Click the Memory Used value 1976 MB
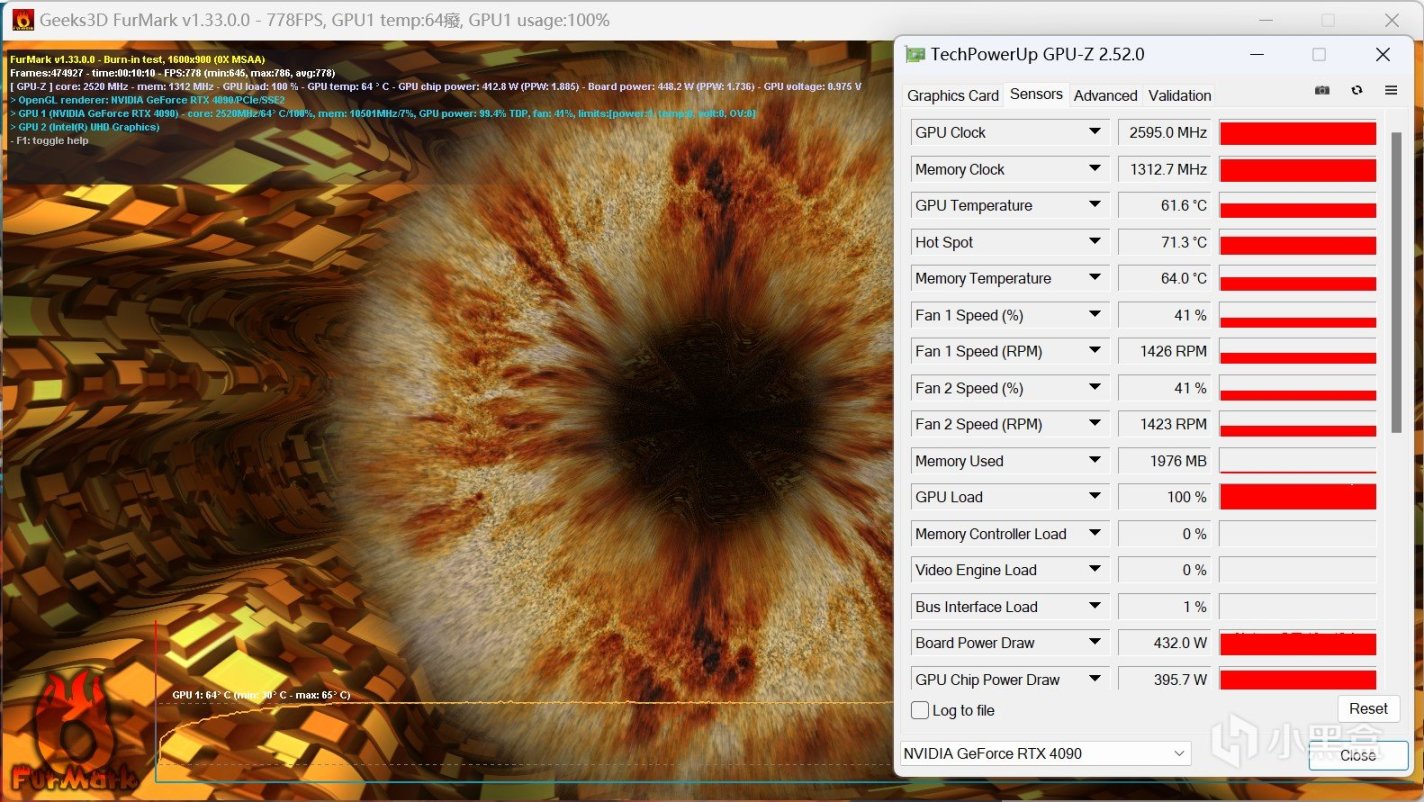Image resolution: width=1424 pixels, height=802 pixels. 1163,461
